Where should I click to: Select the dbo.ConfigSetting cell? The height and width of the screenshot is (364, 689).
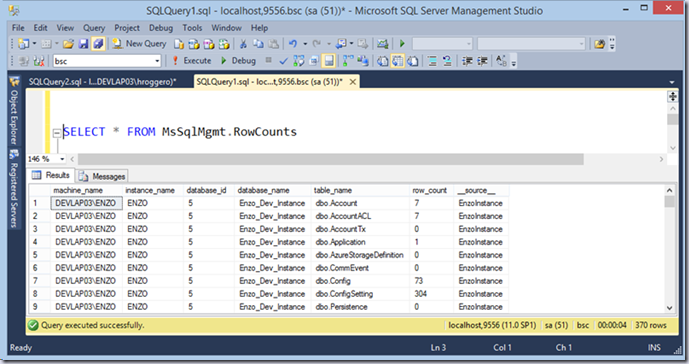[360, 294]
